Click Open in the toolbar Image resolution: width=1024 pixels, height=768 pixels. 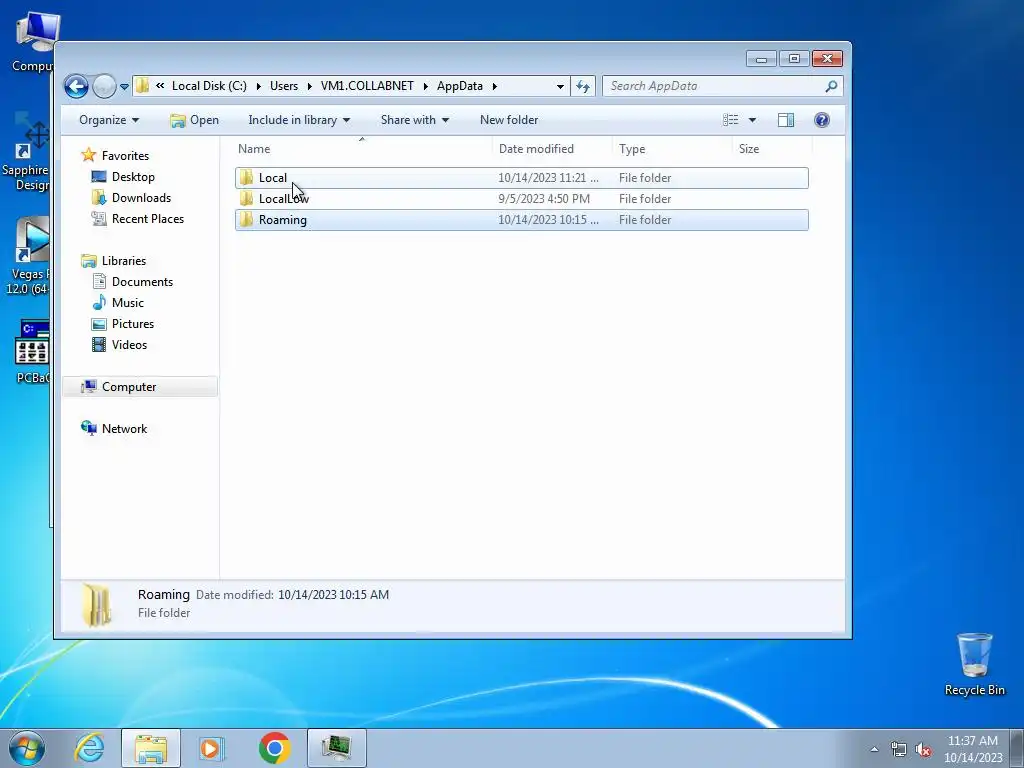pyautogui.click(x=195, y=120)
